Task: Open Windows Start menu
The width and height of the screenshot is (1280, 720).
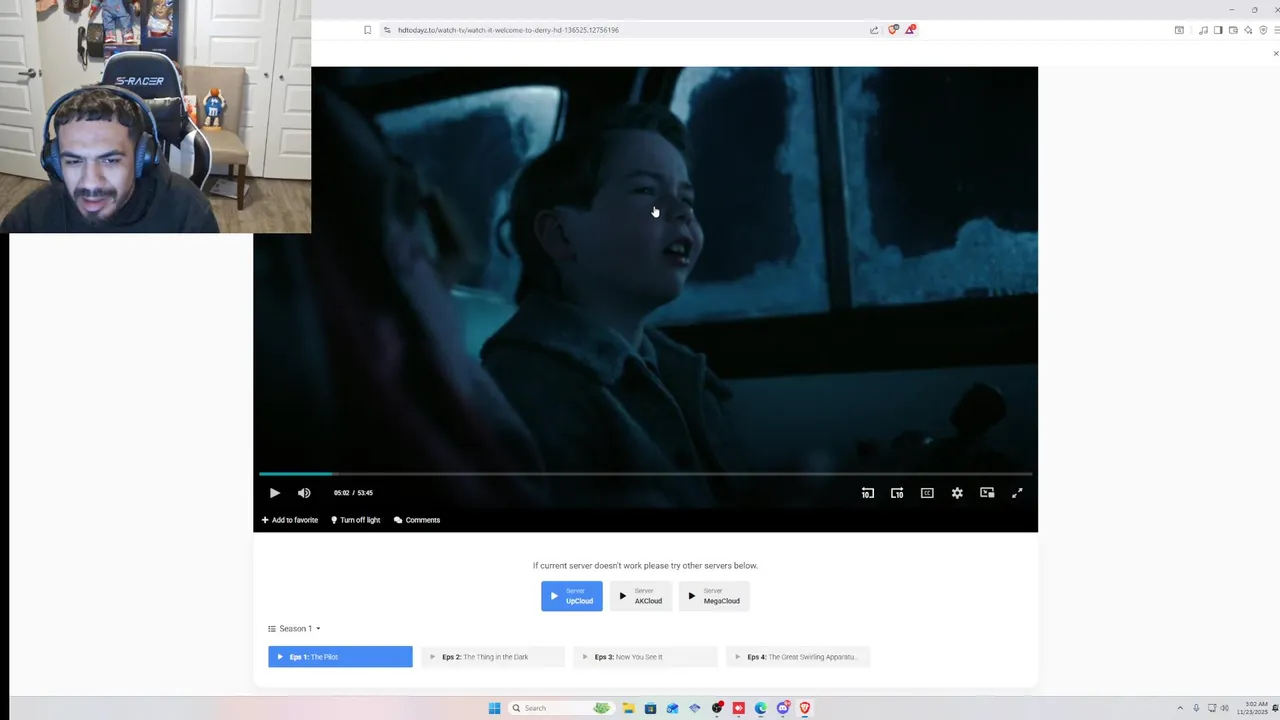Action: coord(494,708)
